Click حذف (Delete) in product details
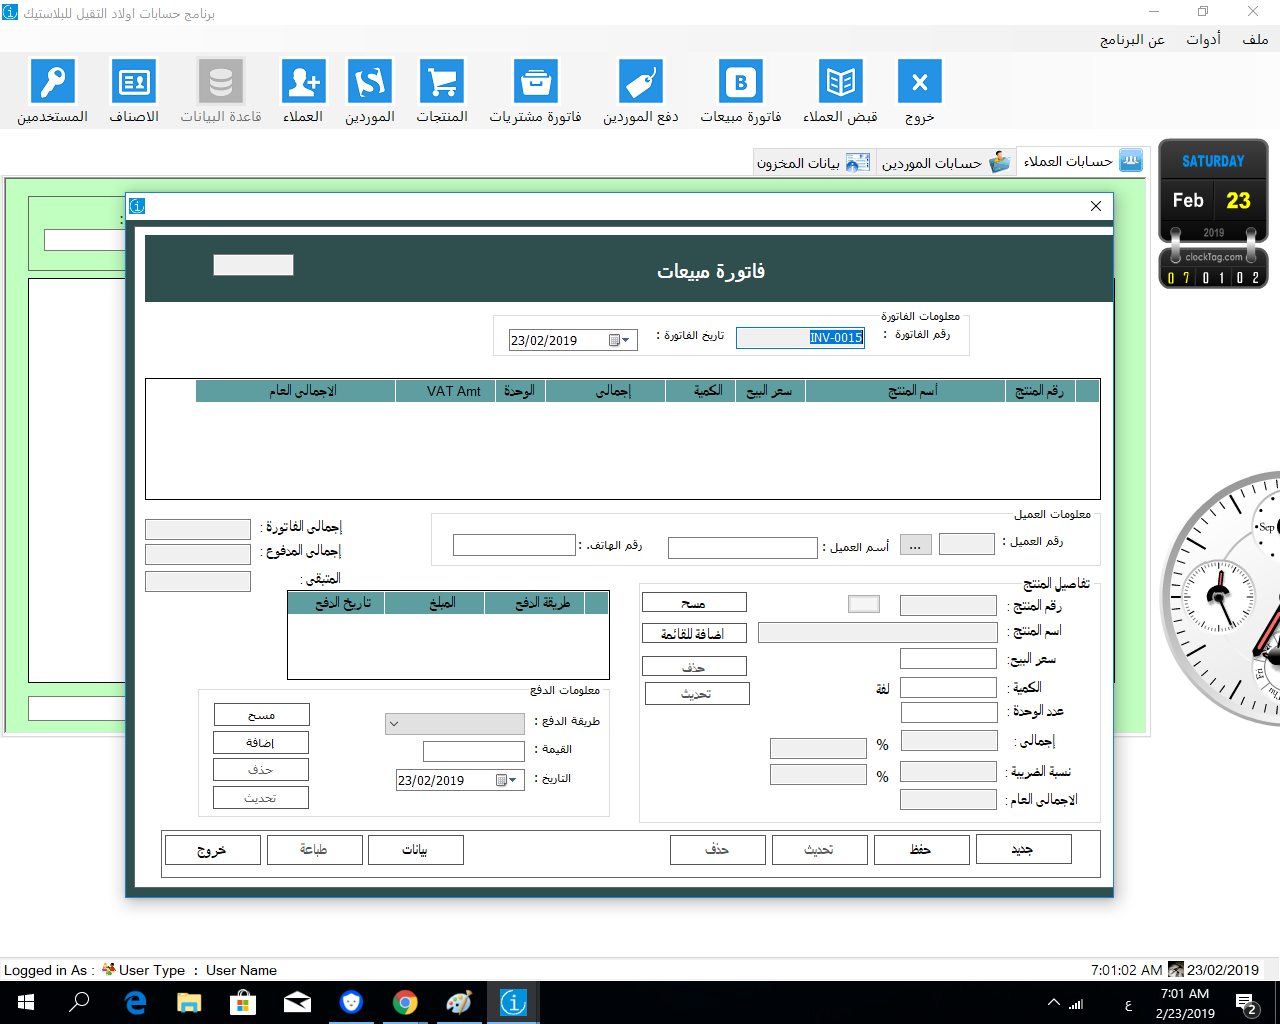Viewport: 1280px width, 1024px height. click(694, 666)
